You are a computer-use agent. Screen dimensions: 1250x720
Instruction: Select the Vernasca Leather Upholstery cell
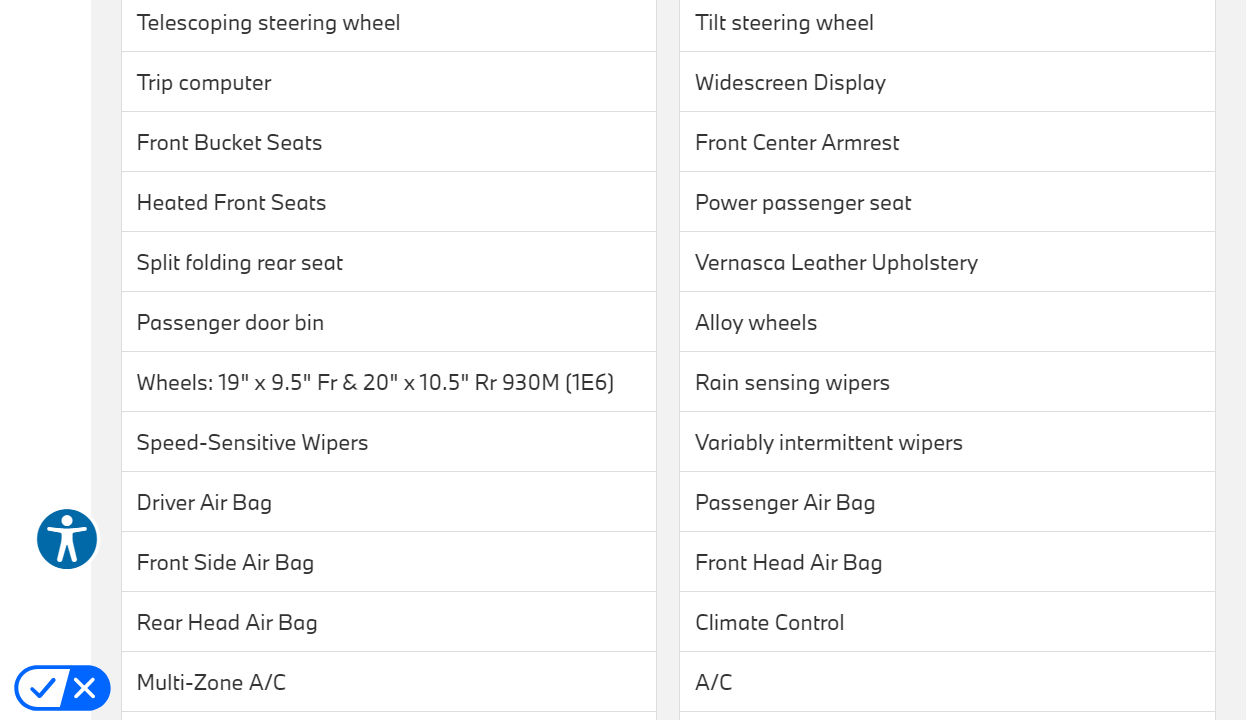836,263
